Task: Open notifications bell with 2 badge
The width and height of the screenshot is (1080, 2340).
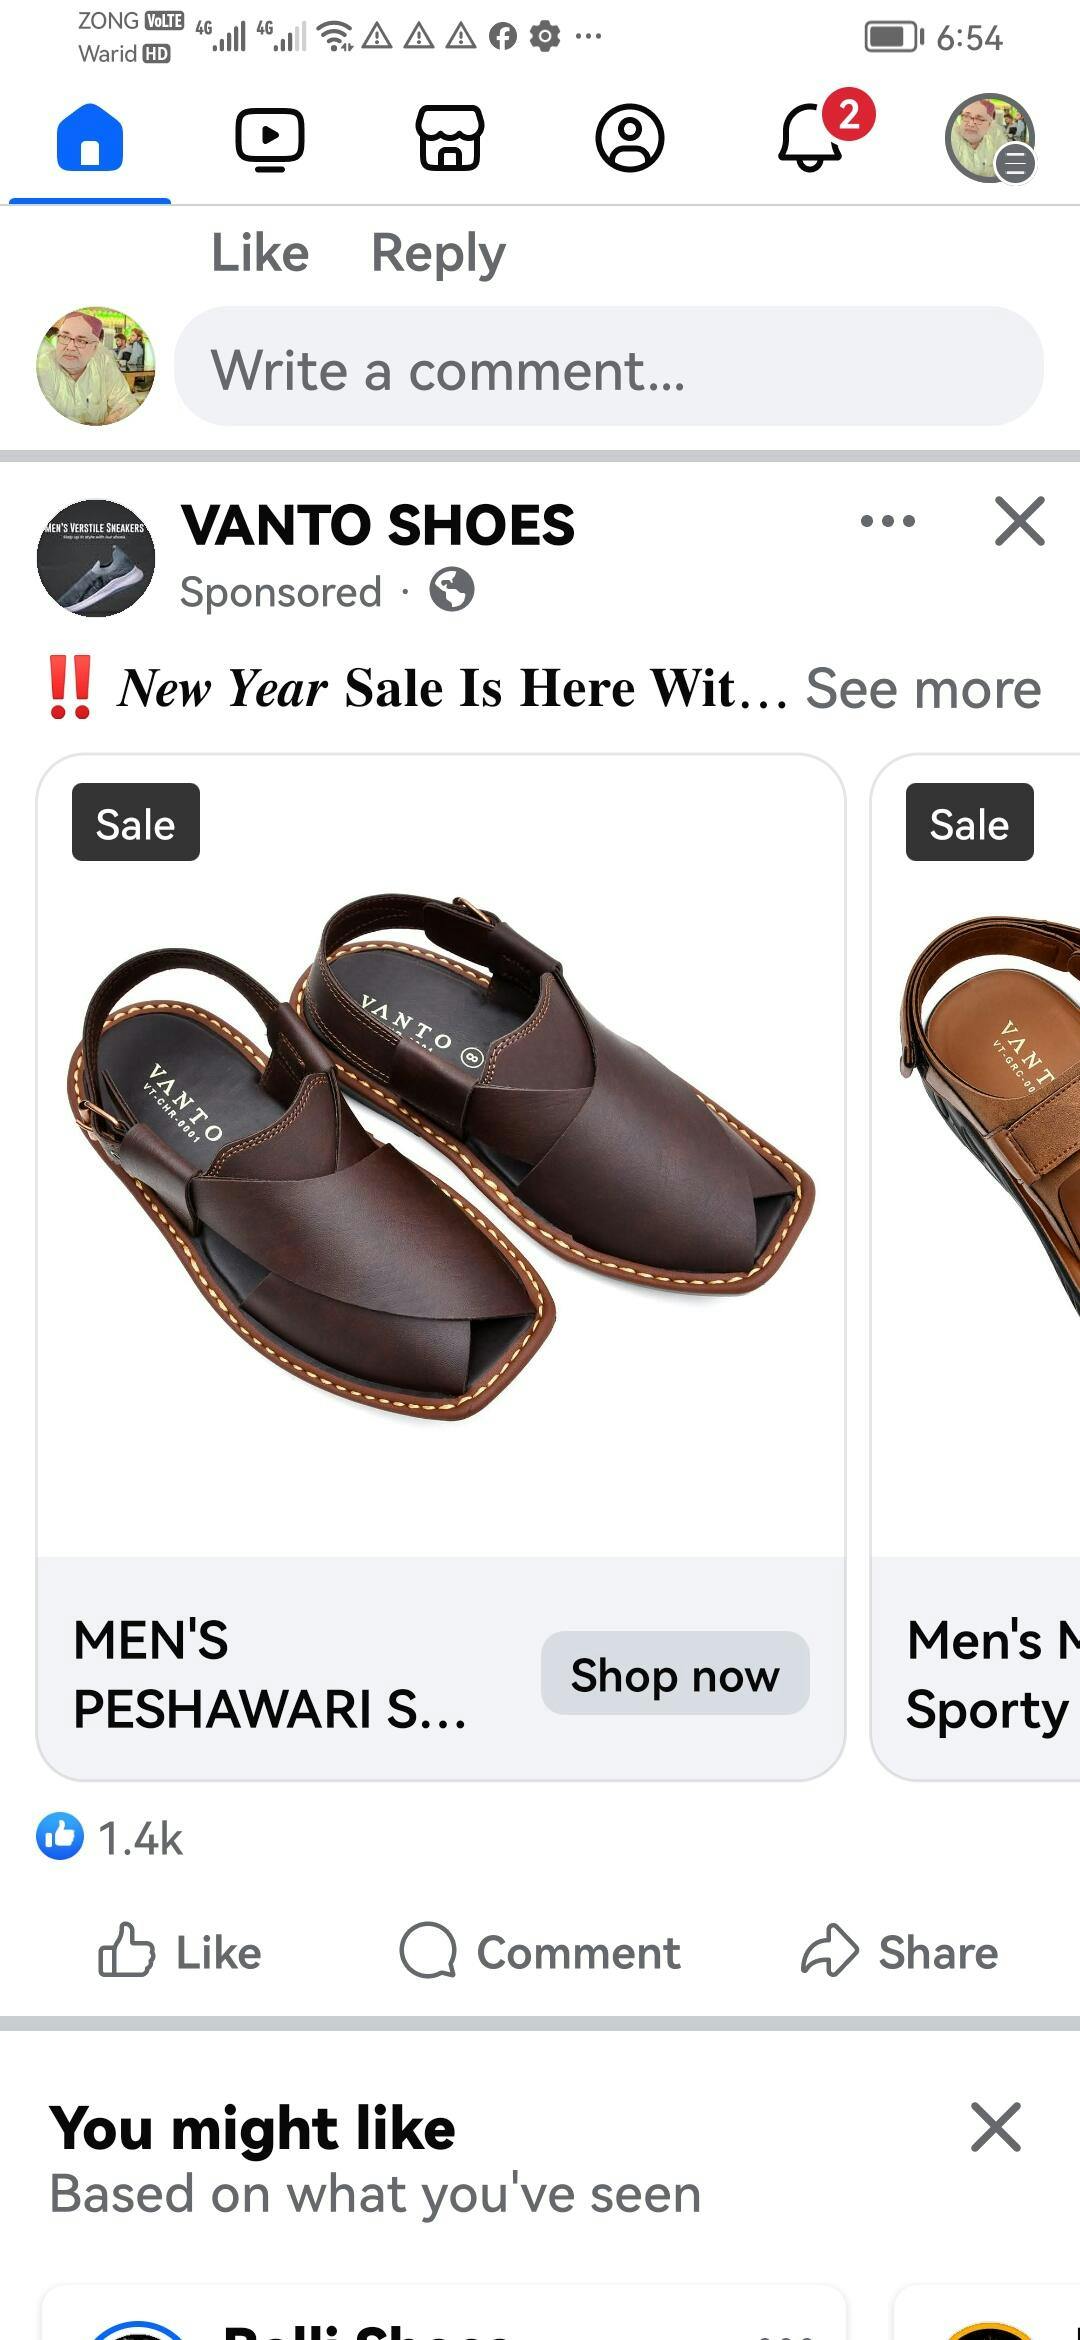Action: point(812,138)
